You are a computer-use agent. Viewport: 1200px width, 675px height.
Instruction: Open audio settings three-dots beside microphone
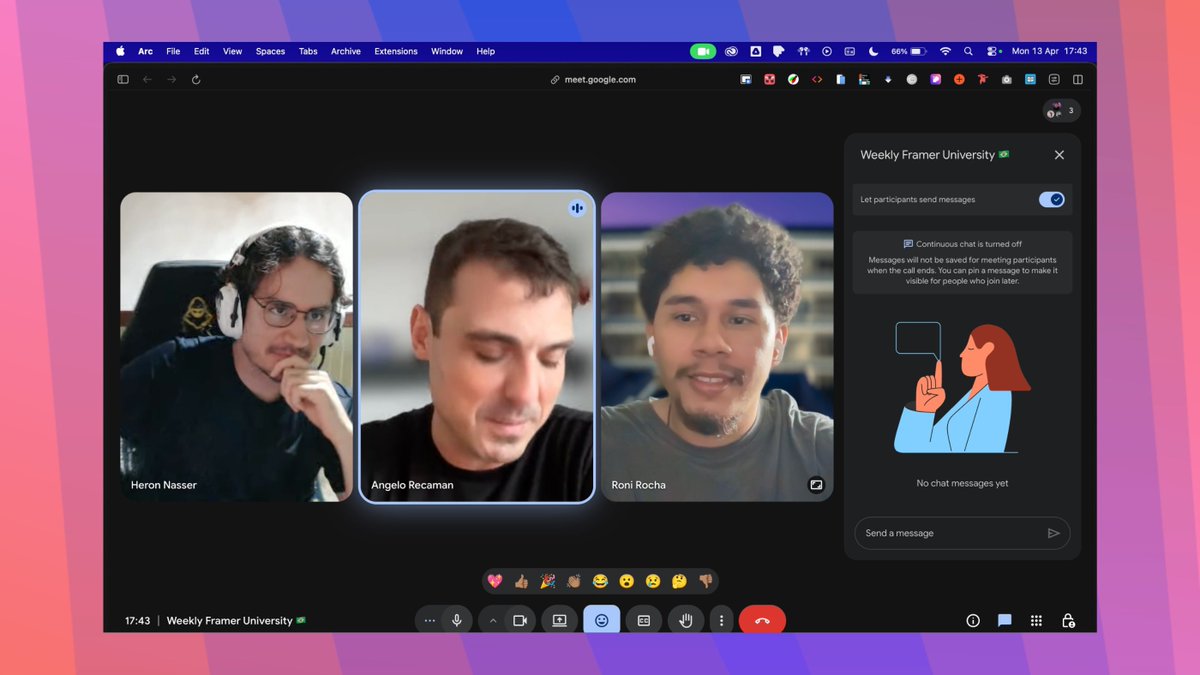[x=430, y=620]
